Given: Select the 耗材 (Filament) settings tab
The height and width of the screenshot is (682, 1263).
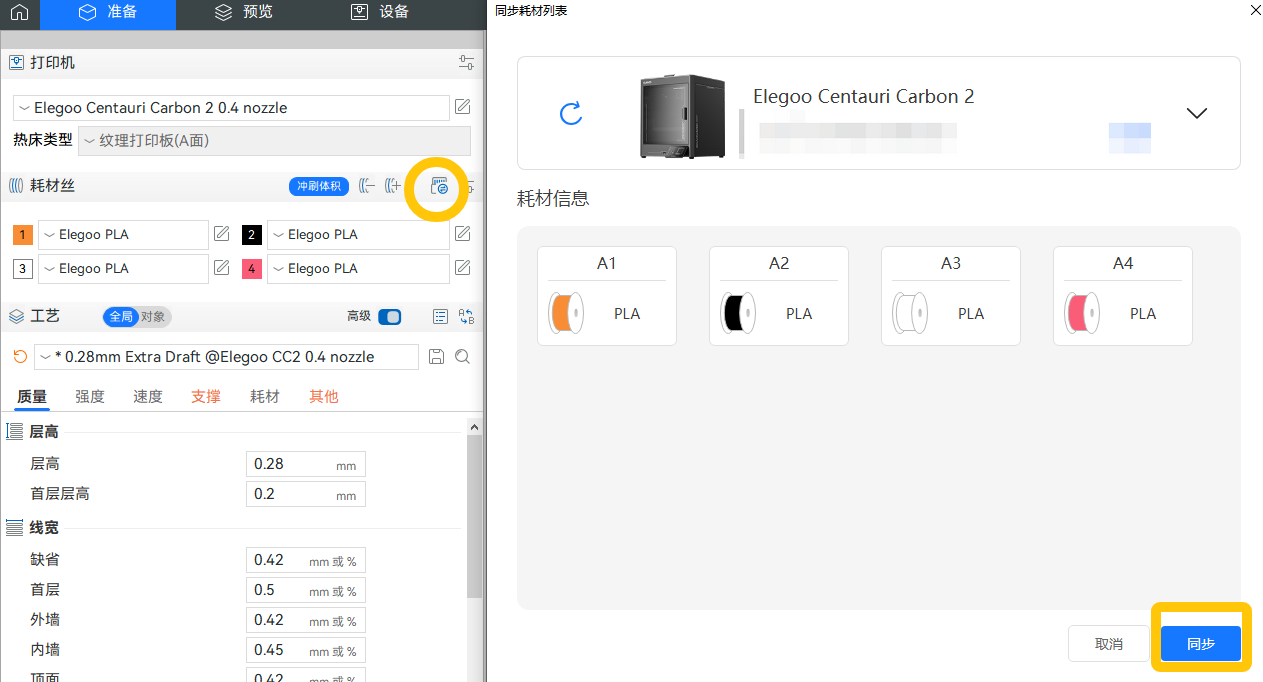Looking at the screenshot, I should click(x=265, y=397).
